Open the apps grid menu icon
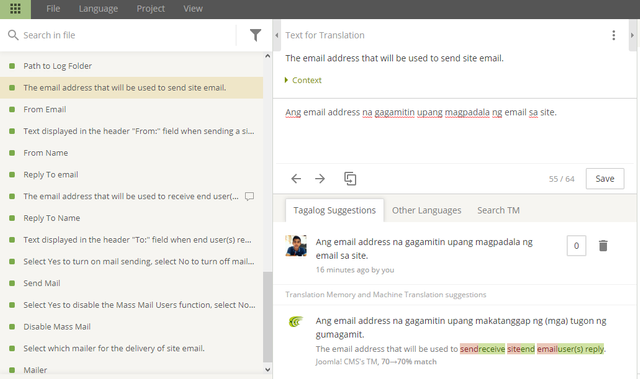640x379 pixels. click(x=15, y=9)
